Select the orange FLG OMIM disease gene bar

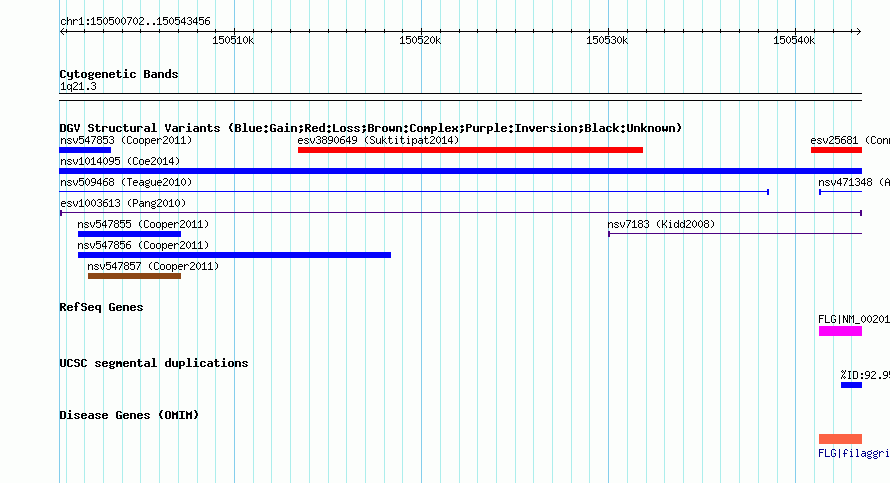click(841, 439)
